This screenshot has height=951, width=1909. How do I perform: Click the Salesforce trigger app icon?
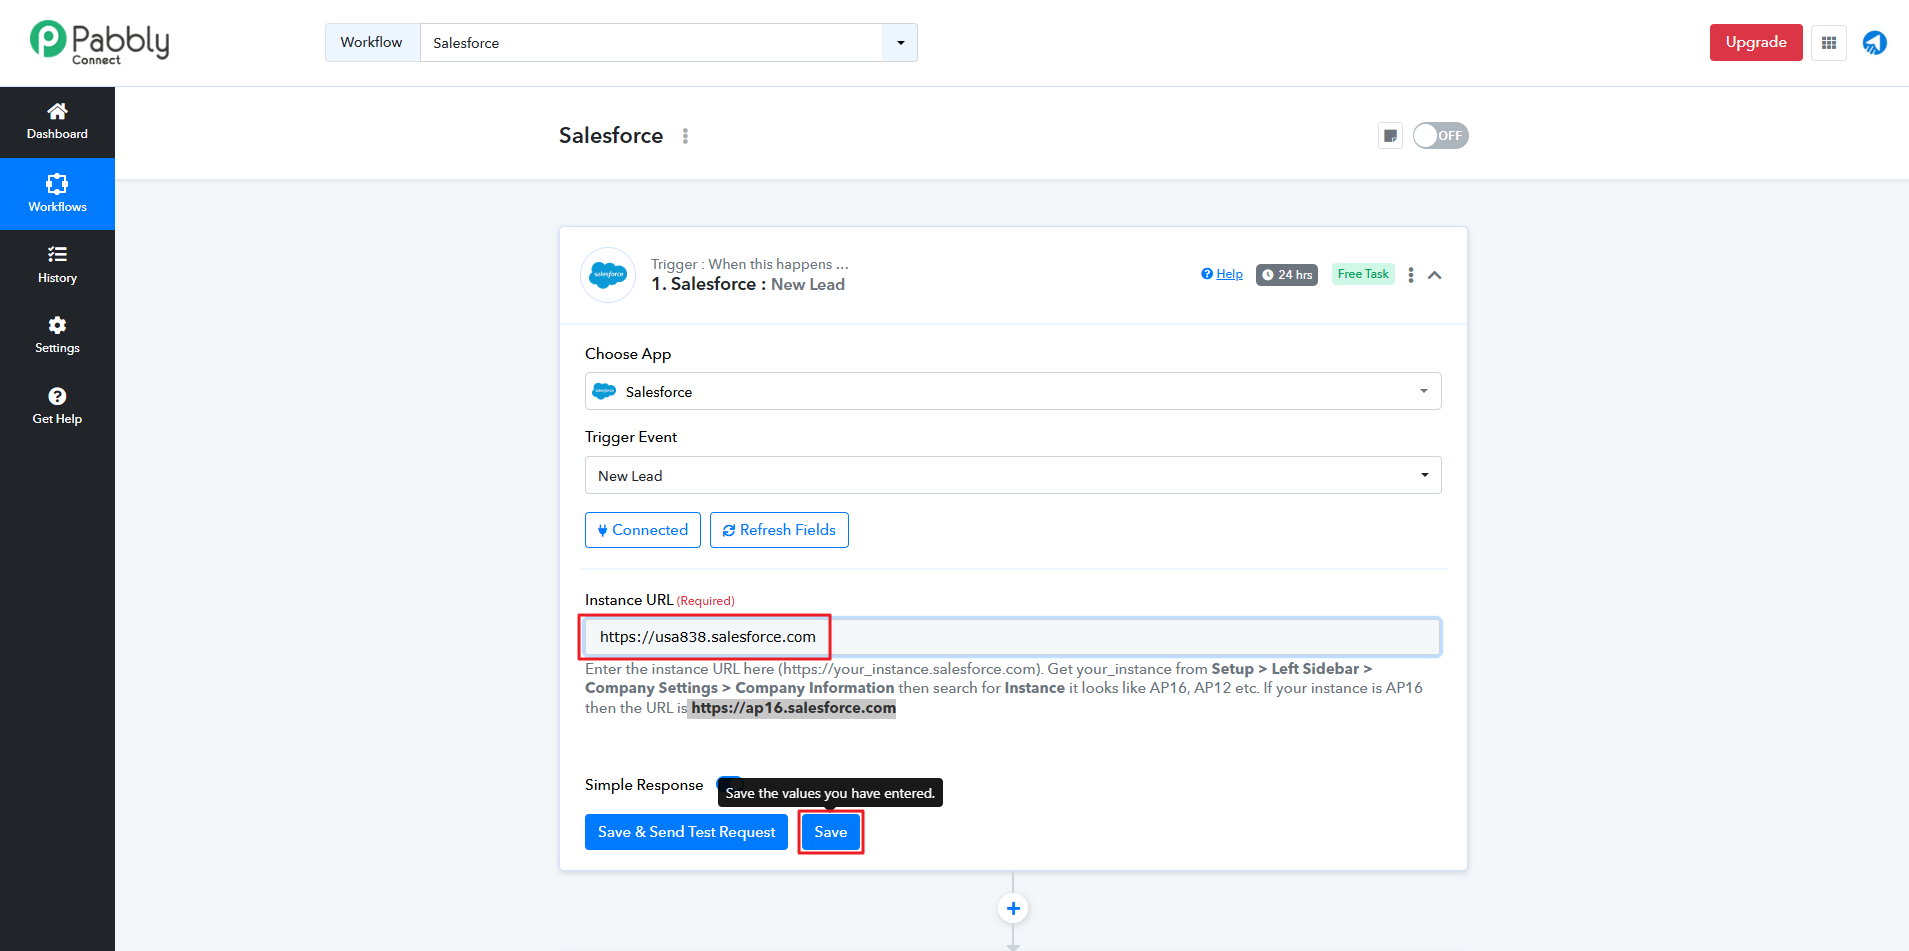(x=608, y=275)
